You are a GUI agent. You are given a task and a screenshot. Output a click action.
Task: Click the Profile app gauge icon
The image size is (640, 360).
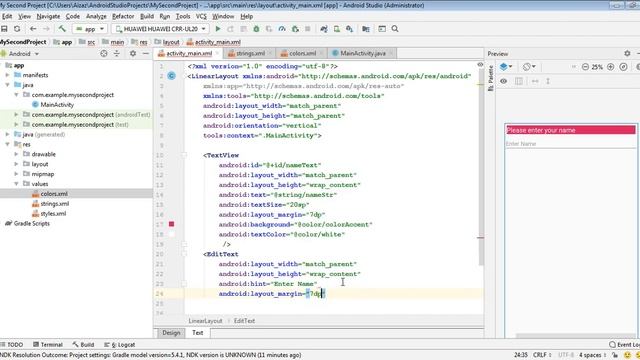282,29
